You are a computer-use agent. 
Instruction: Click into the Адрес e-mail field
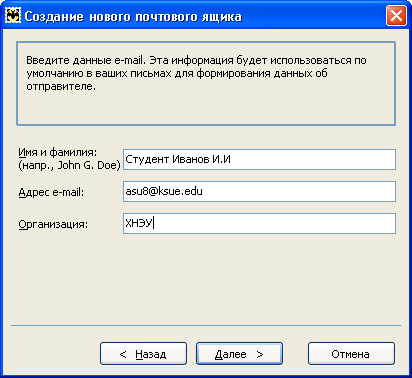(x=259, y=191)
